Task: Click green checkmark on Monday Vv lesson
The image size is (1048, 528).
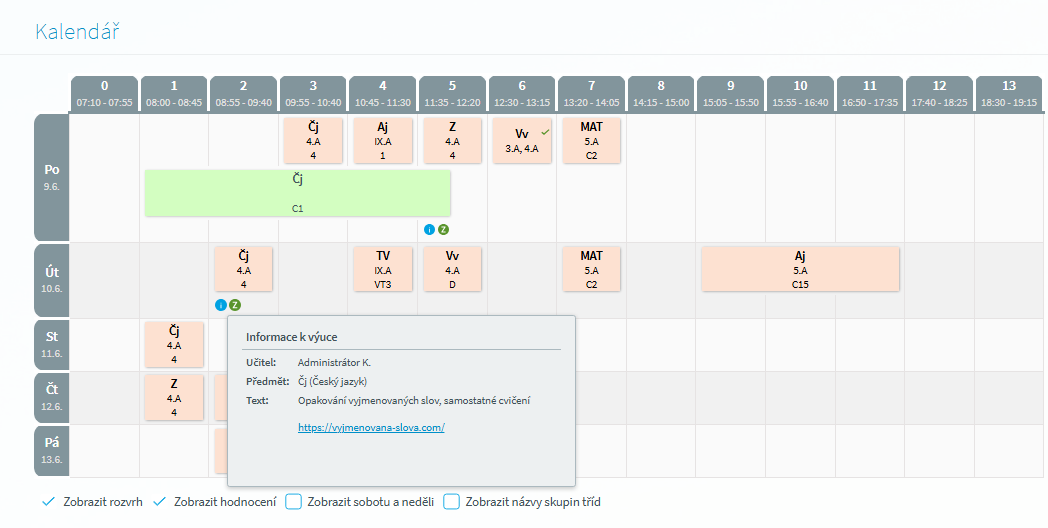Action: click(545, 132)
